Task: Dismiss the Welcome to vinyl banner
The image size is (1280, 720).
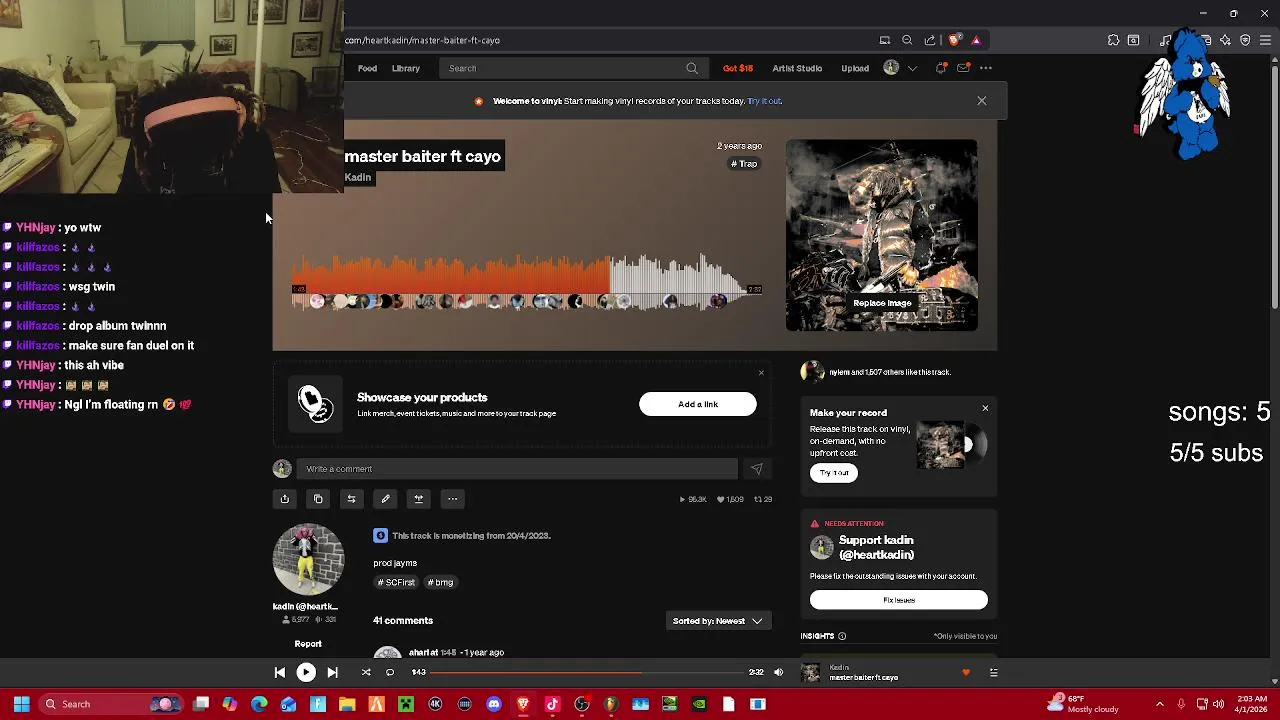Action: pos(982,101)
